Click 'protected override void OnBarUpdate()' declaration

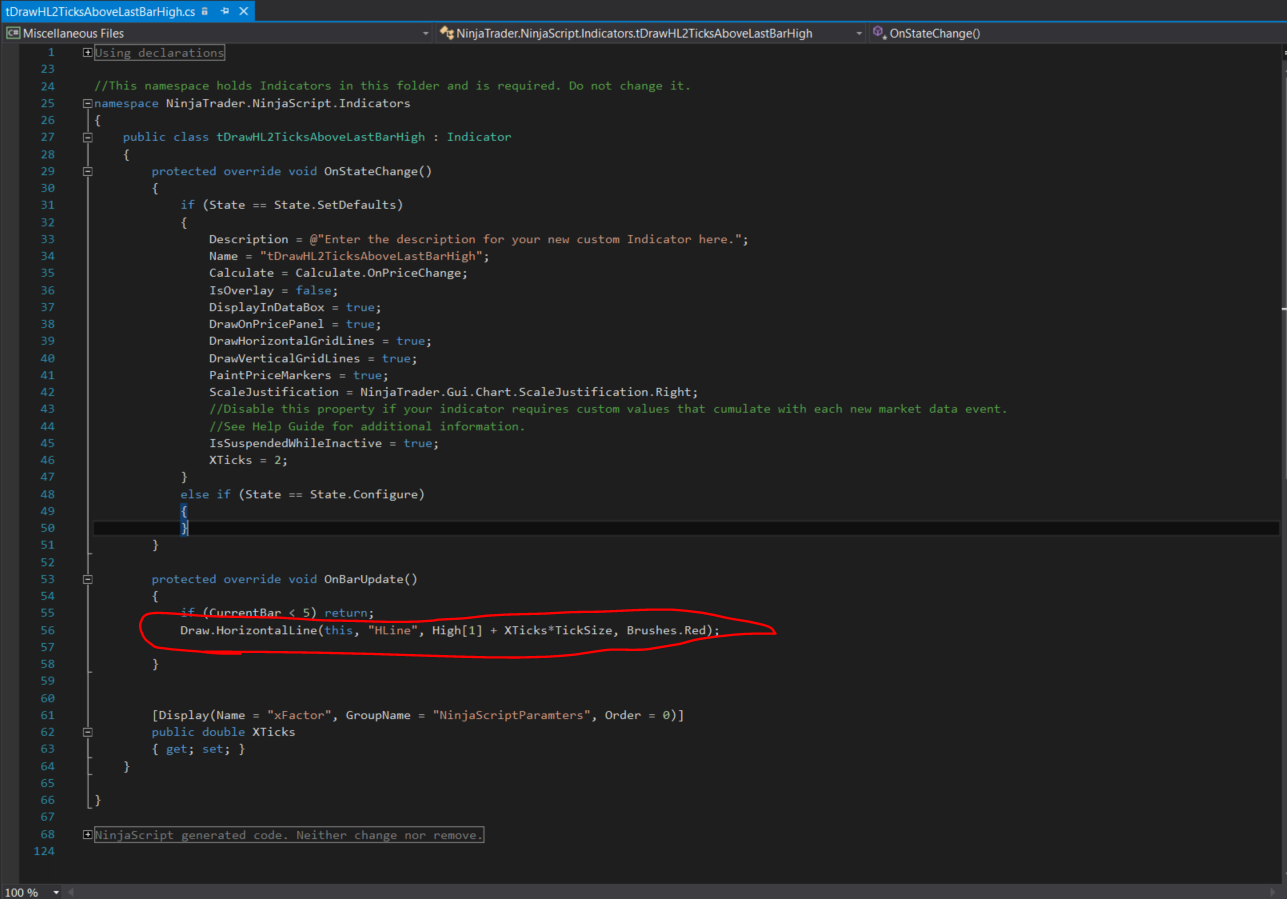285,579
